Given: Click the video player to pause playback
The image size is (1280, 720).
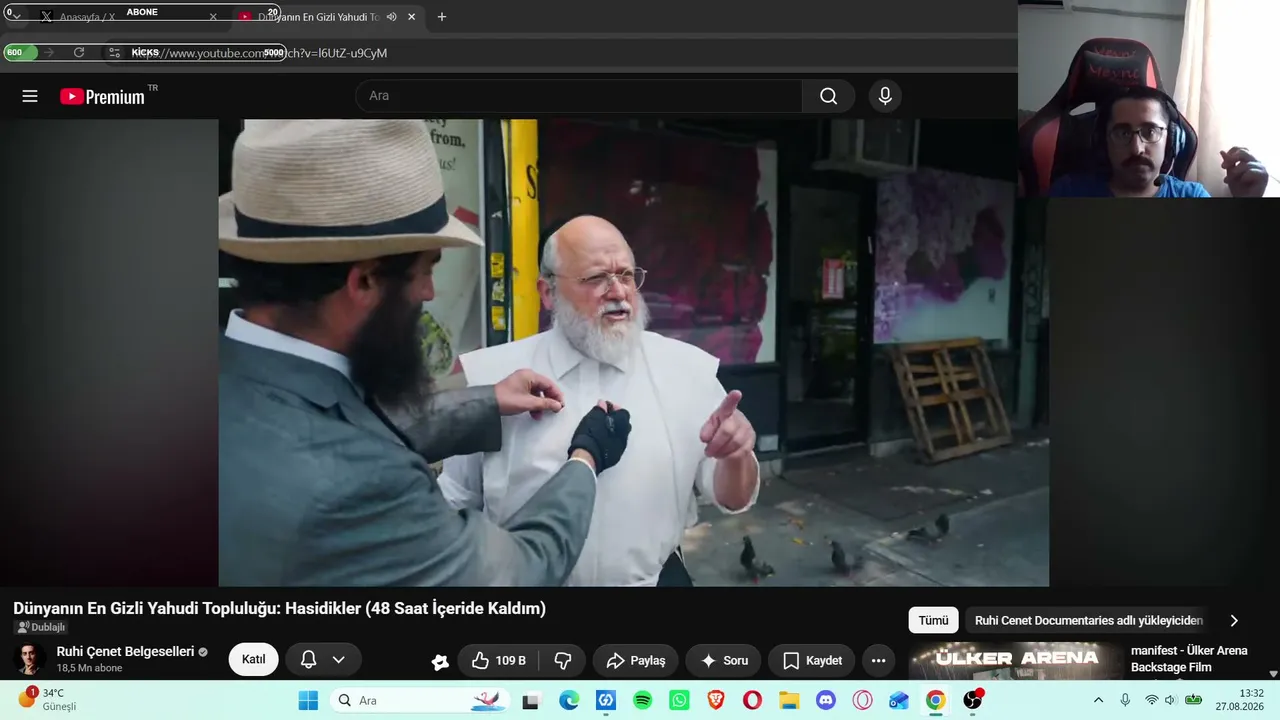Looking at the screenshot, I should pos(634,353).
